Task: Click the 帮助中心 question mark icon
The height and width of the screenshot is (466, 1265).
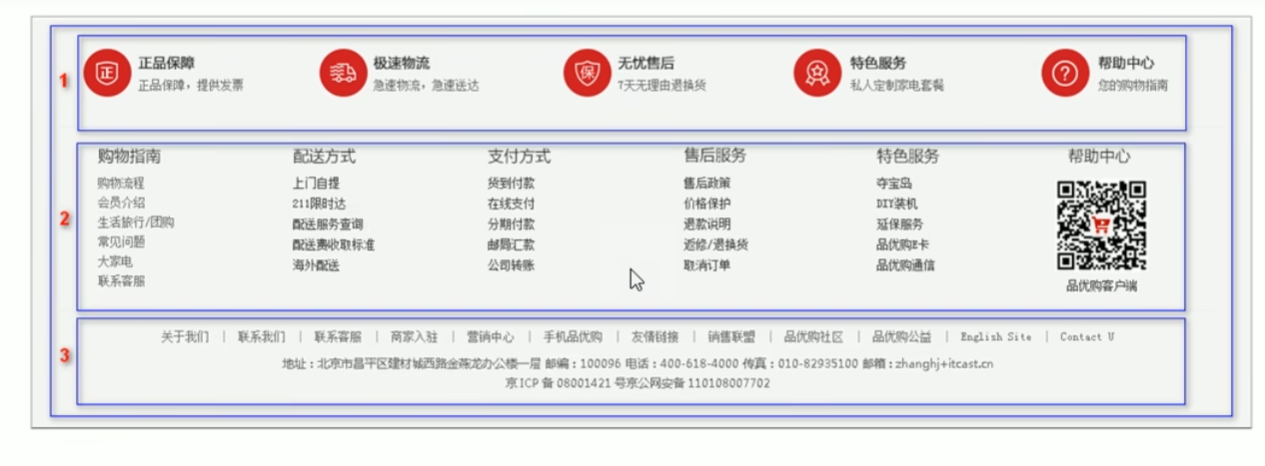Action: coord(1065,73)
